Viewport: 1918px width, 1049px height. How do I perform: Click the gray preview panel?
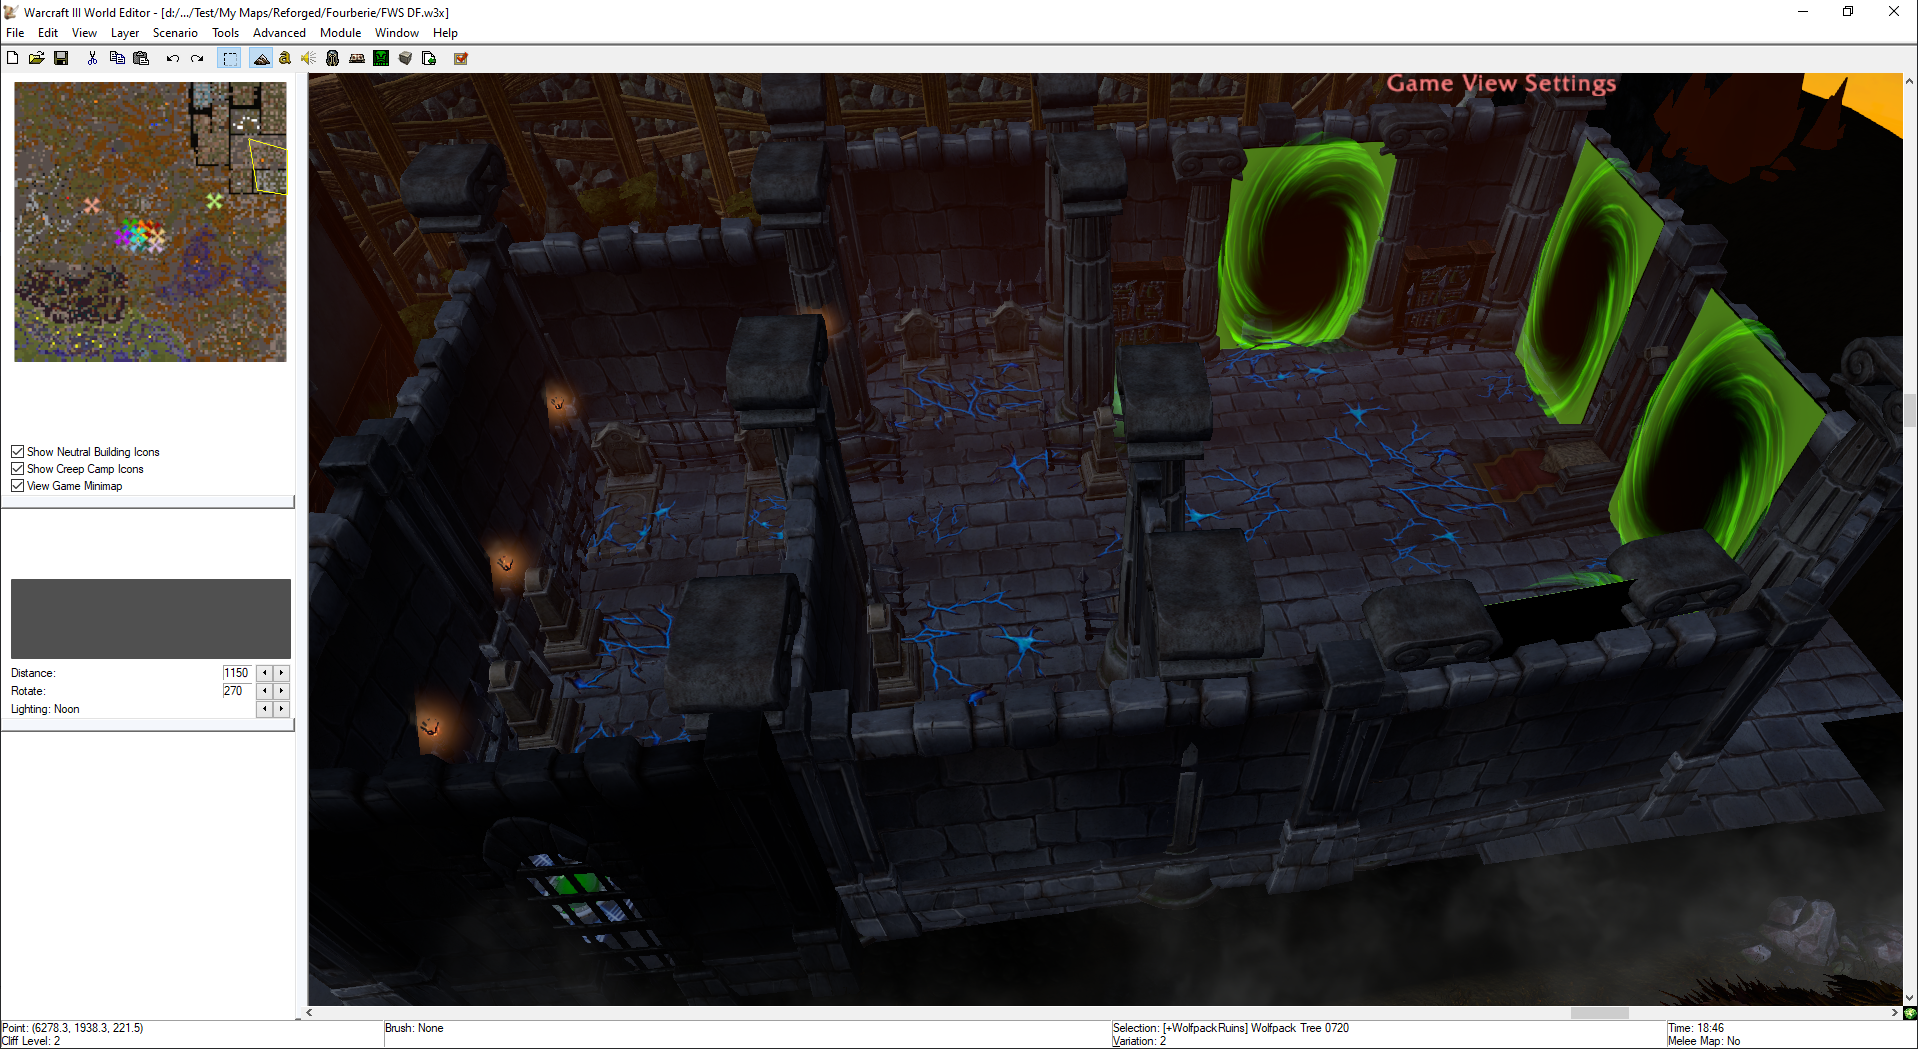coord(151,618)
